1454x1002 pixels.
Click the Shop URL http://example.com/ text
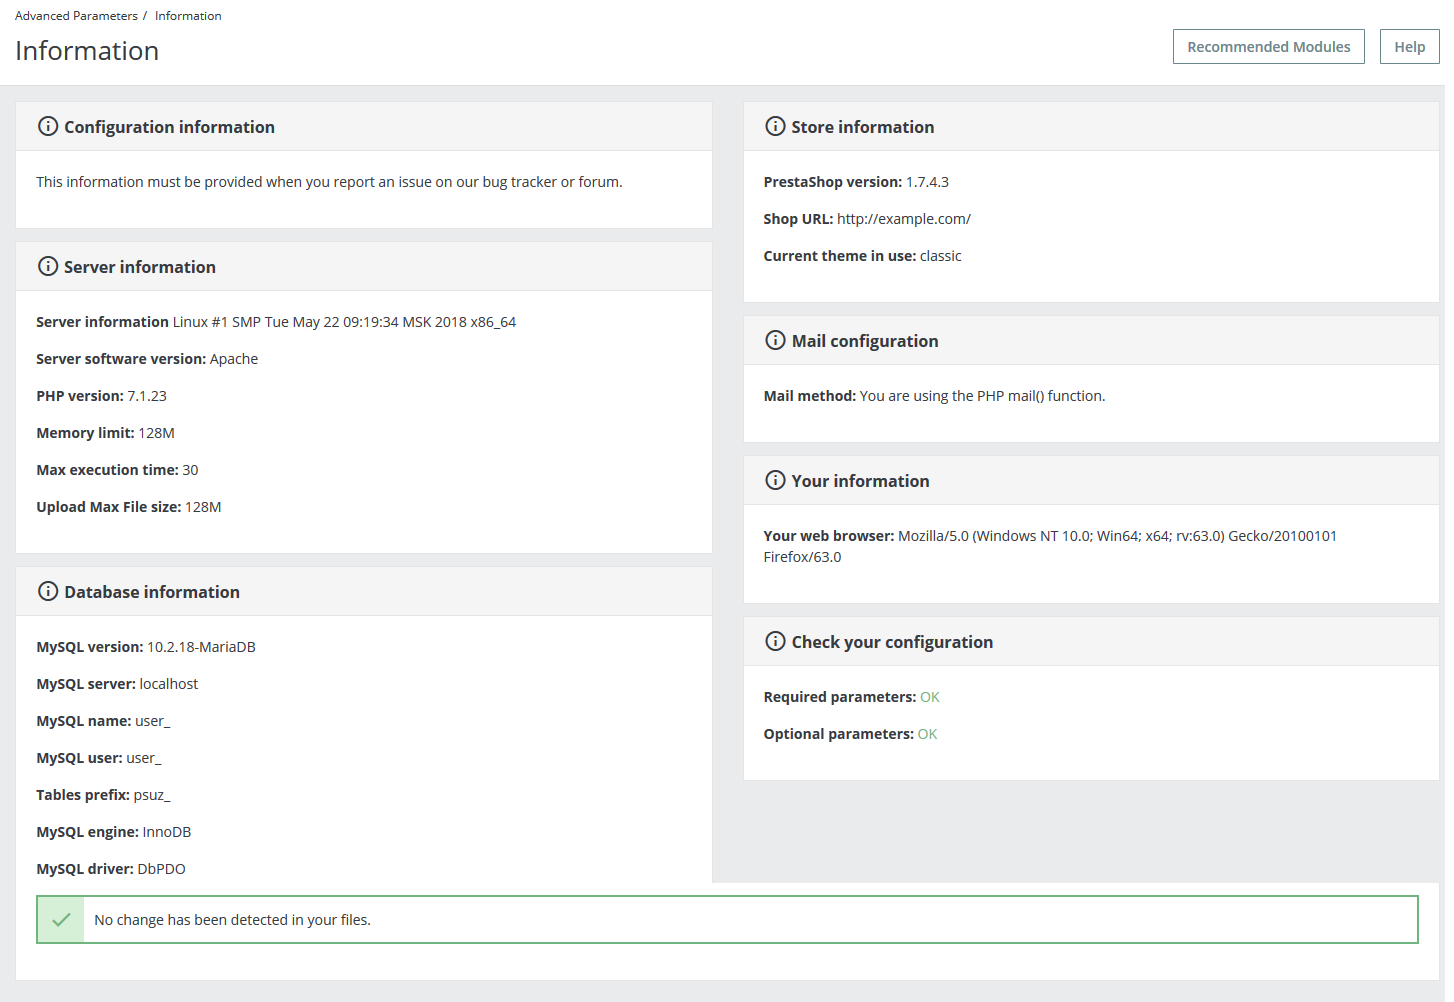(903, 219)
